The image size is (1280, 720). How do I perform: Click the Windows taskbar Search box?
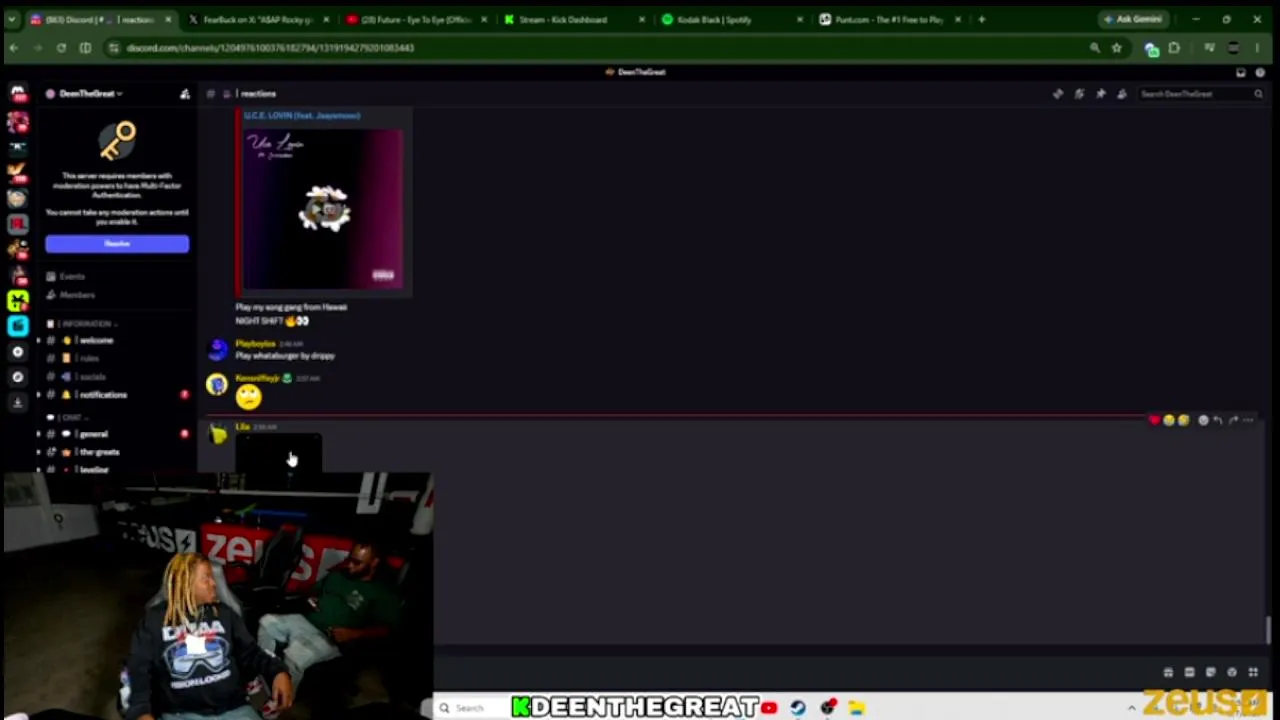(x=470, y=708)
